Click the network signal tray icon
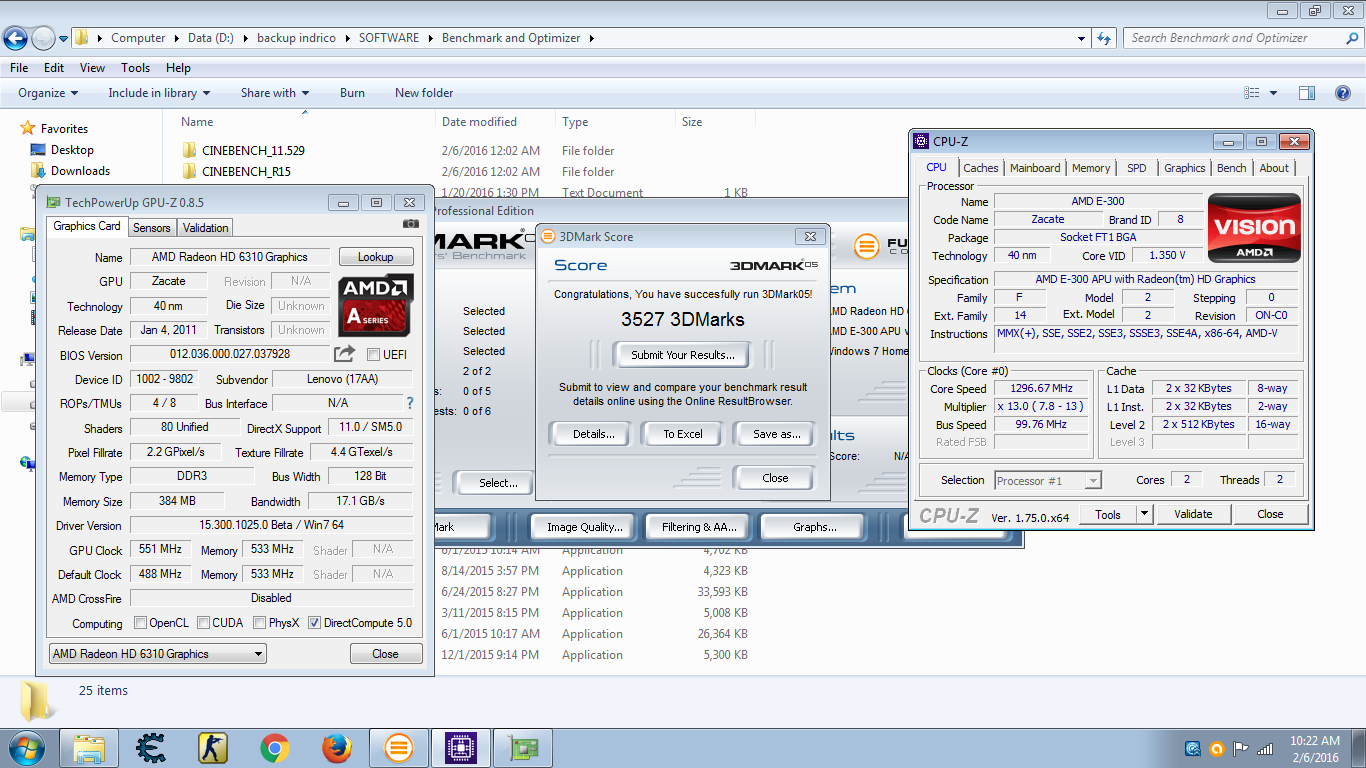This screenshot has height=768, width=1366. pos(1265,748)
